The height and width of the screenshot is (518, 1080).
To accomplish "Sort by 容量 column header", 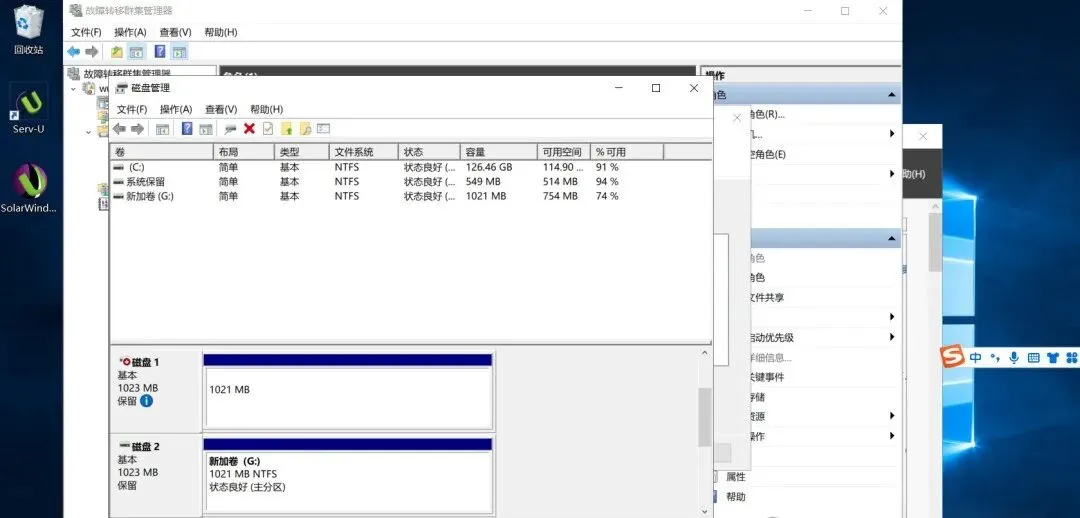I will pyautogui.click(x=498, y=152).
